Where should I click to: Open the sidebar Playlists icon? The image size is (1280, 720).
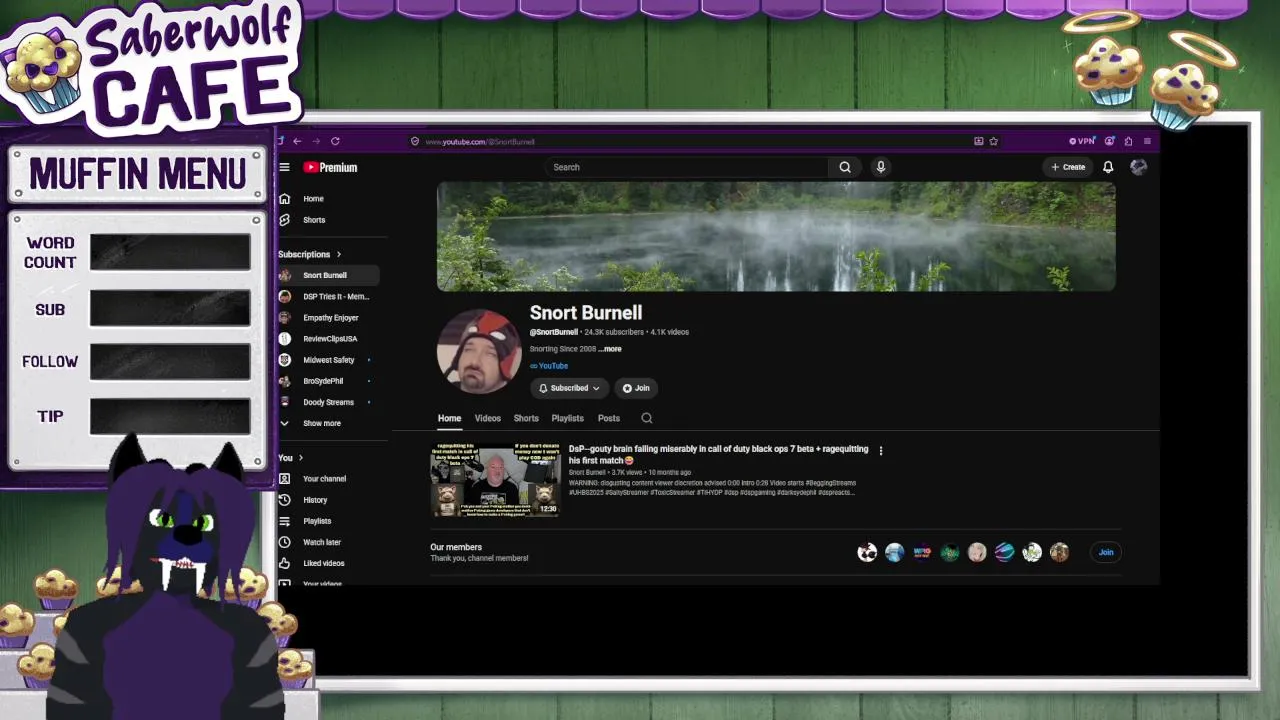coord(285,521)
